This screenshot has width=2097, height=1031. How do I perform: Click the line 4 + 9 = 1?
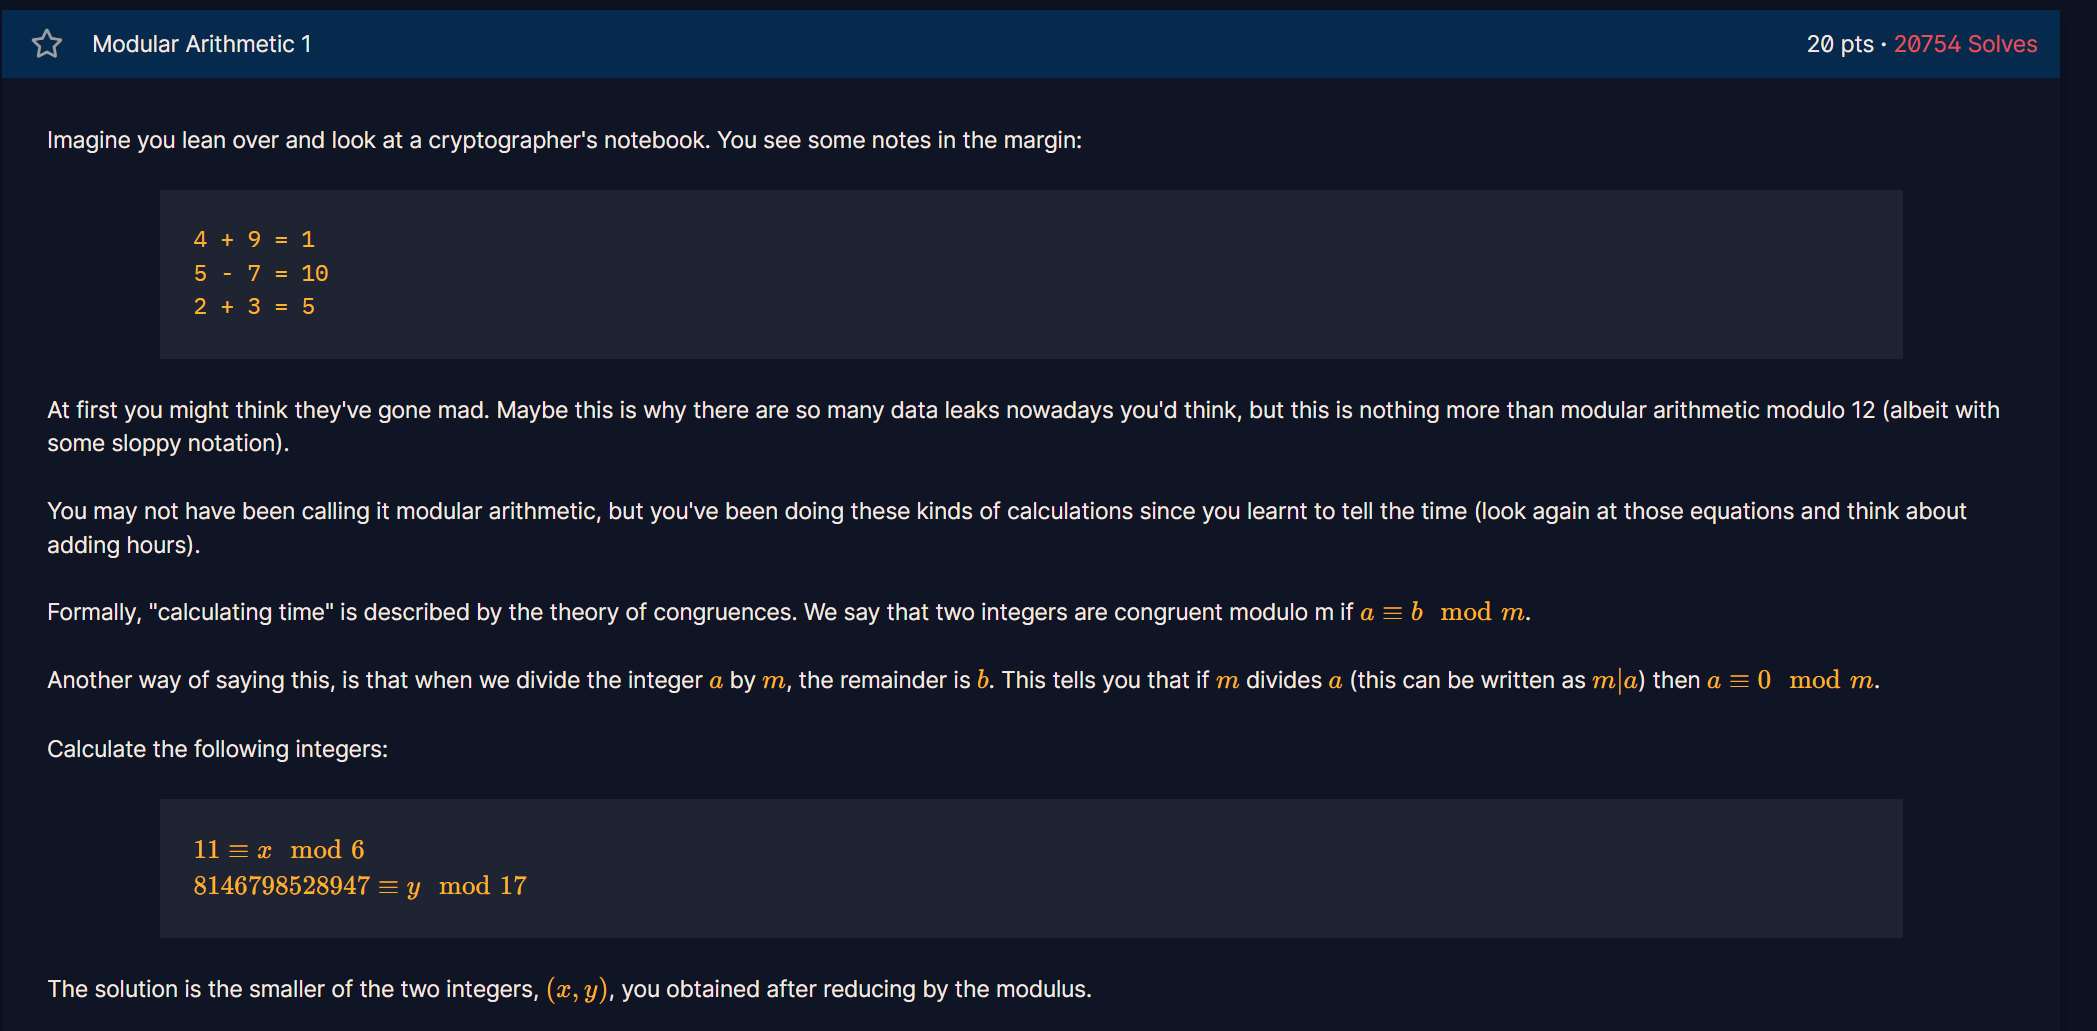click(x=254, y=240)
